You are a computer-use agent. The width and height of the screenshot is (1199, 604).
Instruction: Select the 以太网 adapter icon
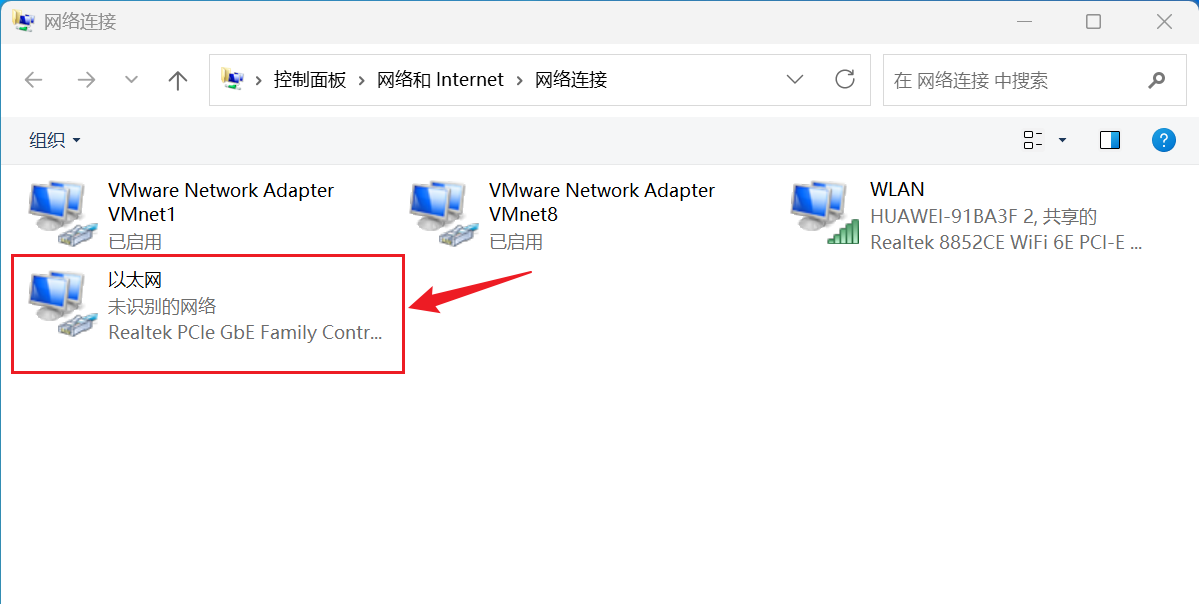pyautogui.click(x=63, y=304)
